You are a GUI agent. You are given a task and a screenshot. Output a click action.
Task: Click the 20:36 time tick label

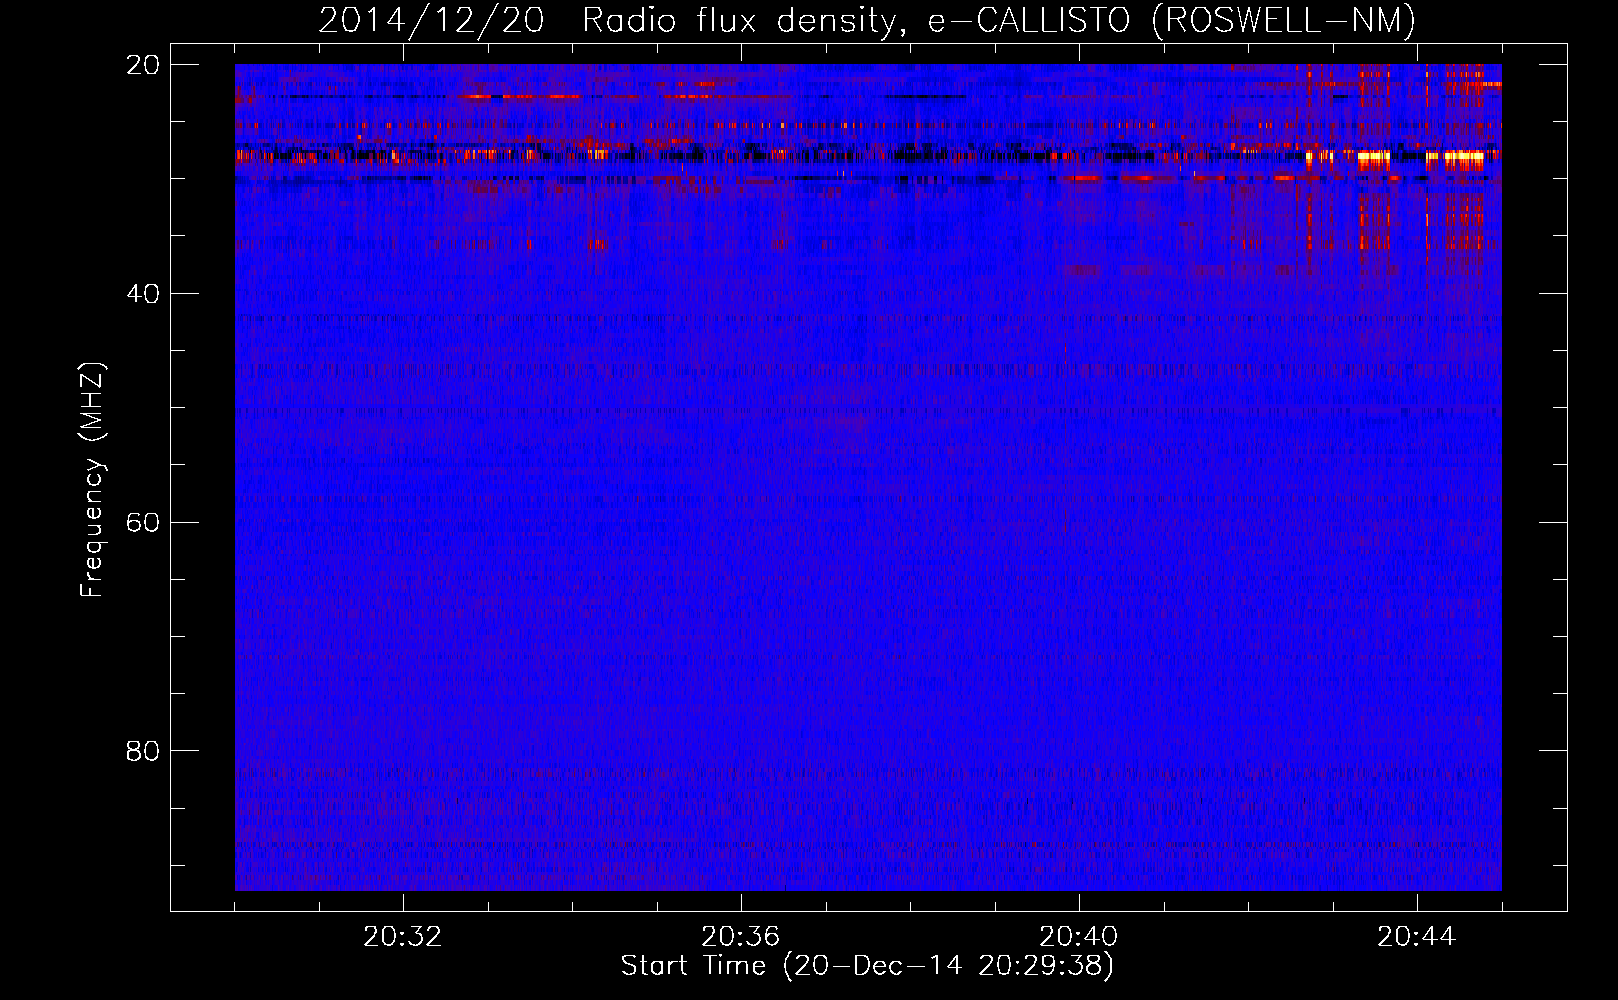point(741,937)
